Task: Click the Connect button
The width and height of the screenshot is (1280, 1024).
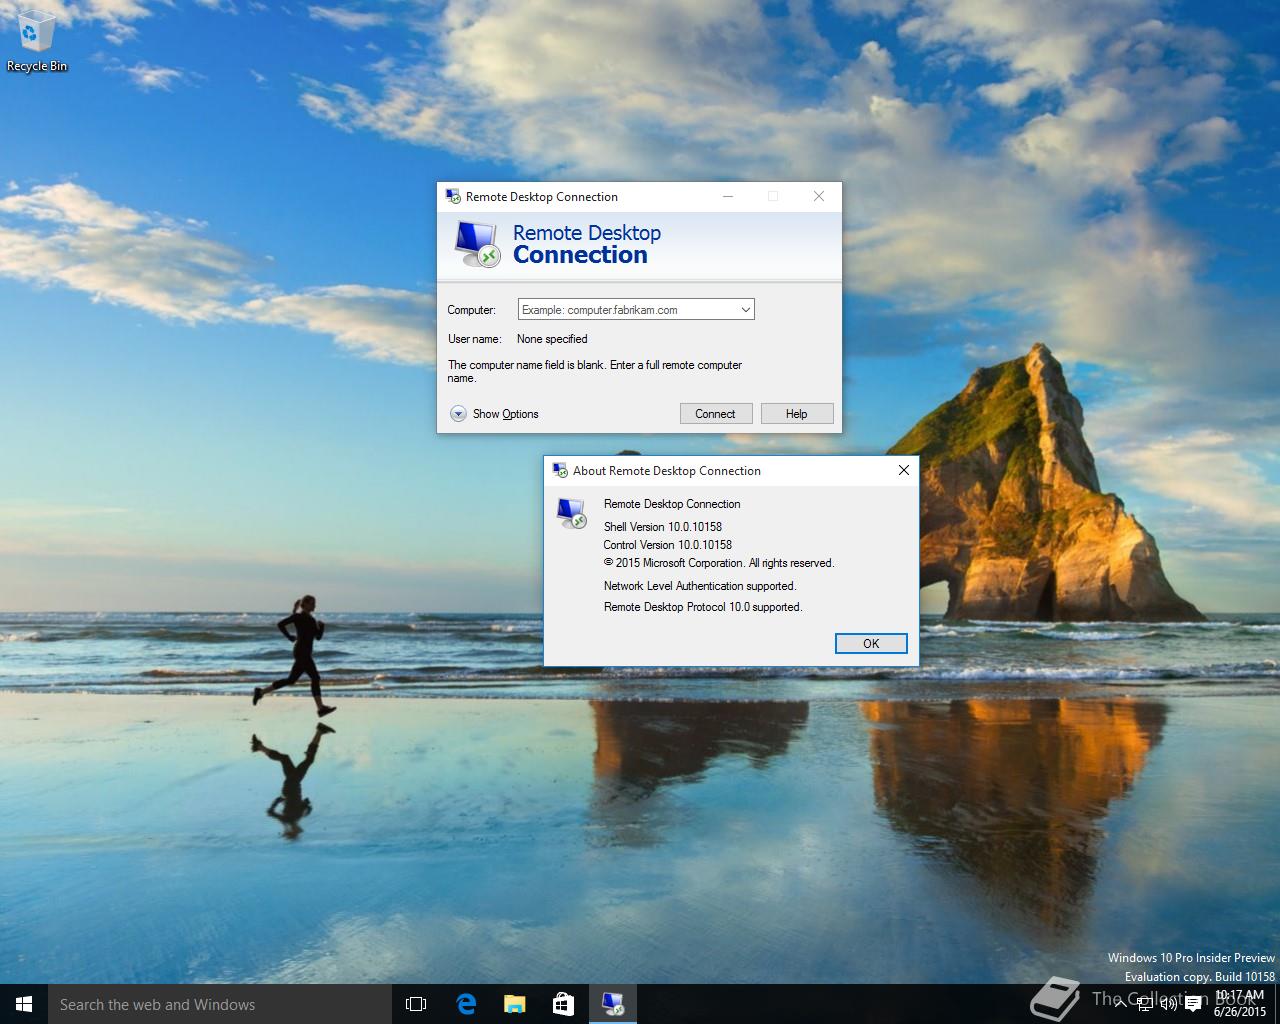Action: coord(715,414)
